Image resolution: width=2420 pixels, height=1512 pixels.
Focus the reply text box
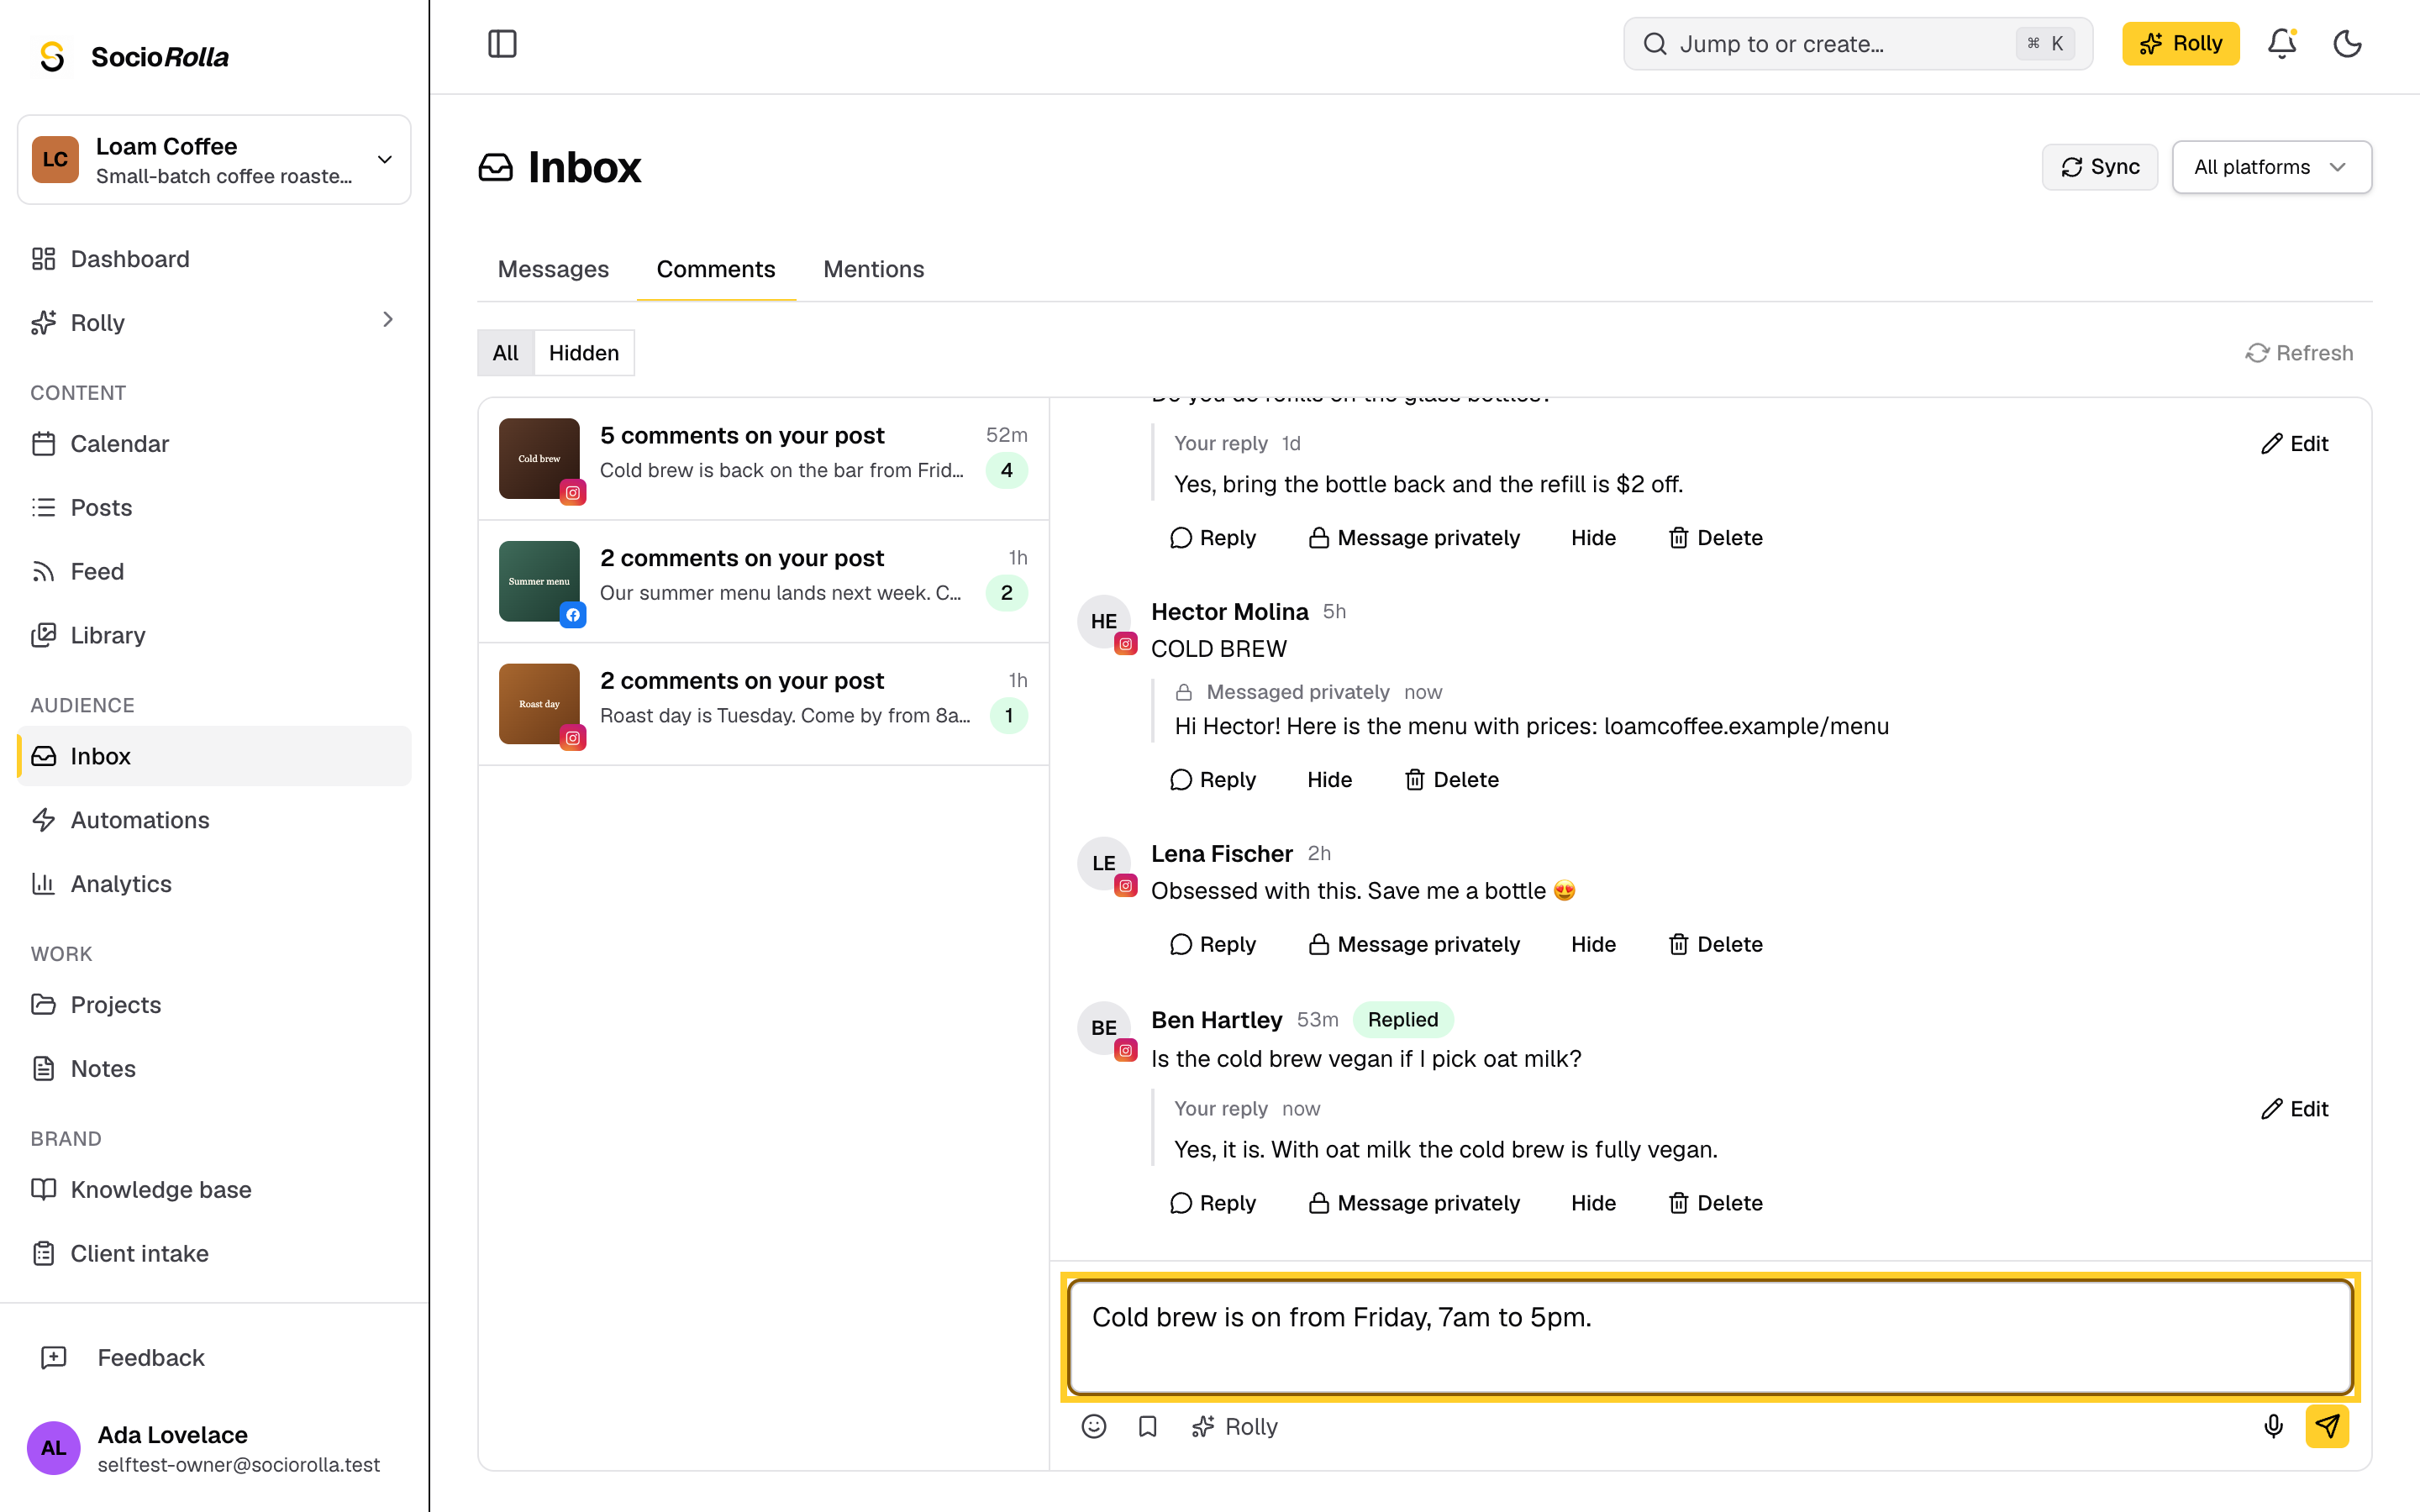(x=1710, y=1337)
